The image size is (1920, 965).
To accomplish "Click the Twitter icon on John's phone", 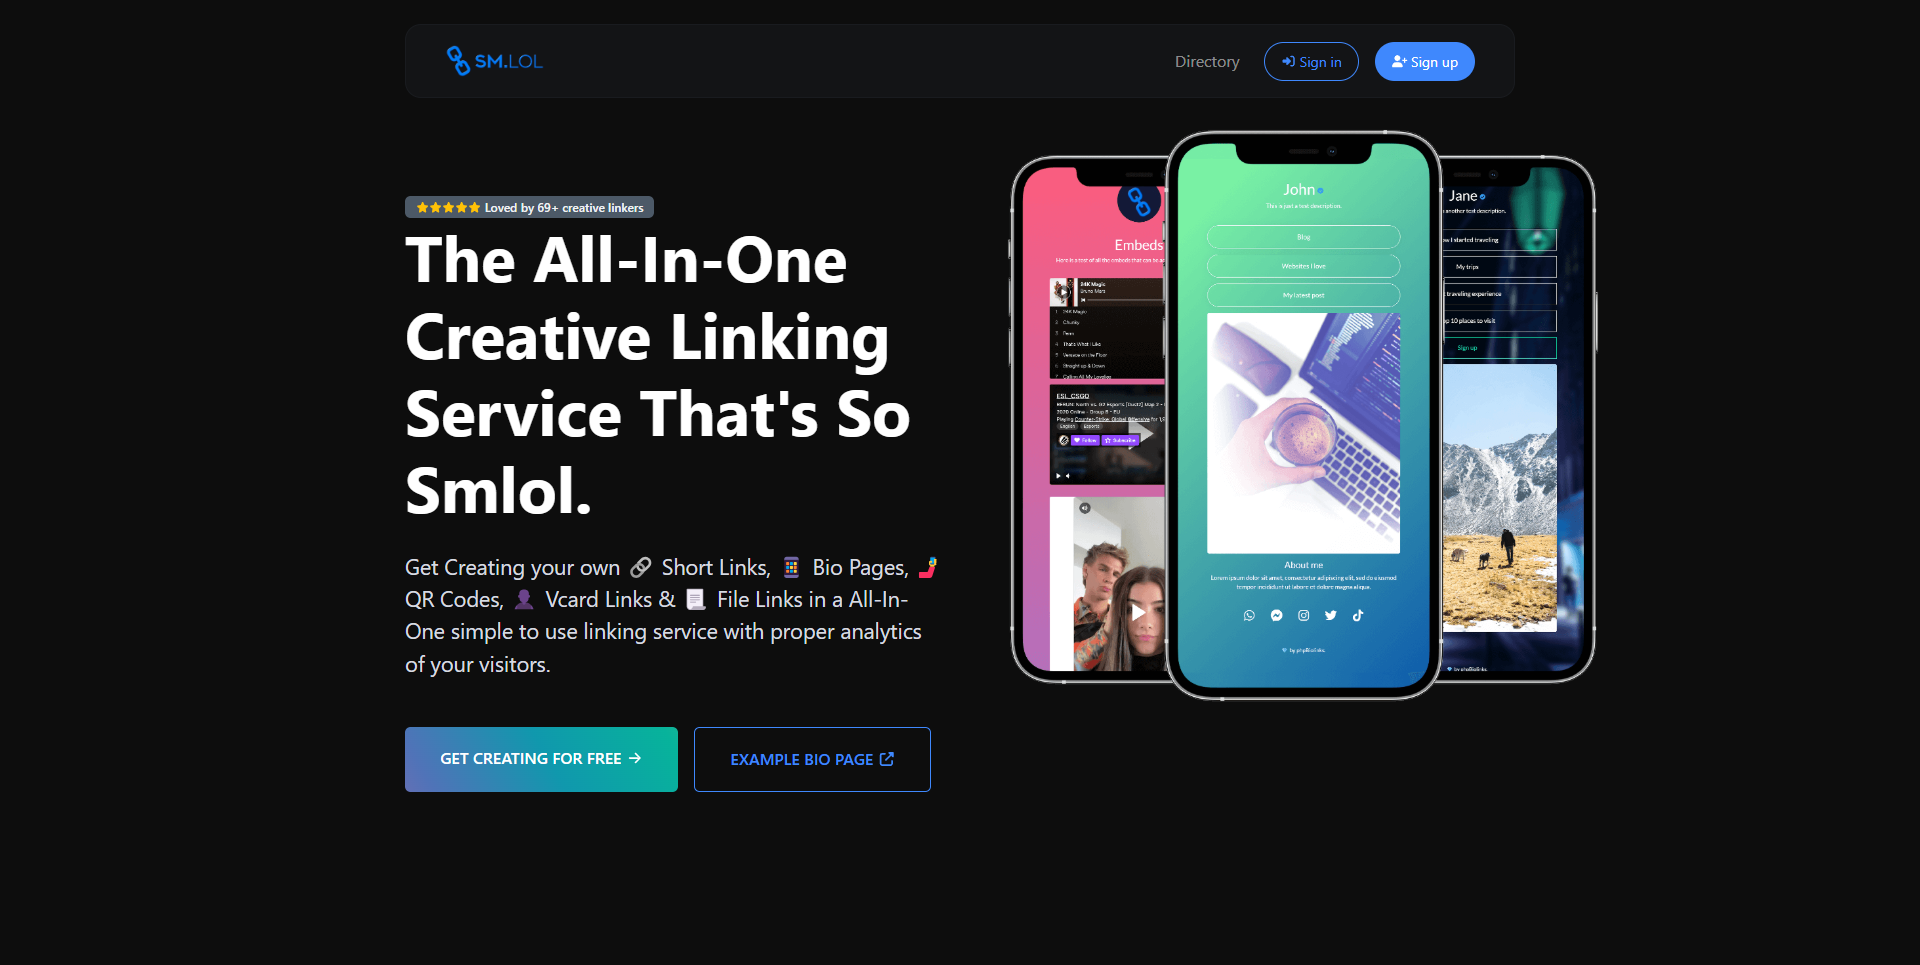I will click(x=1330, y=616).
